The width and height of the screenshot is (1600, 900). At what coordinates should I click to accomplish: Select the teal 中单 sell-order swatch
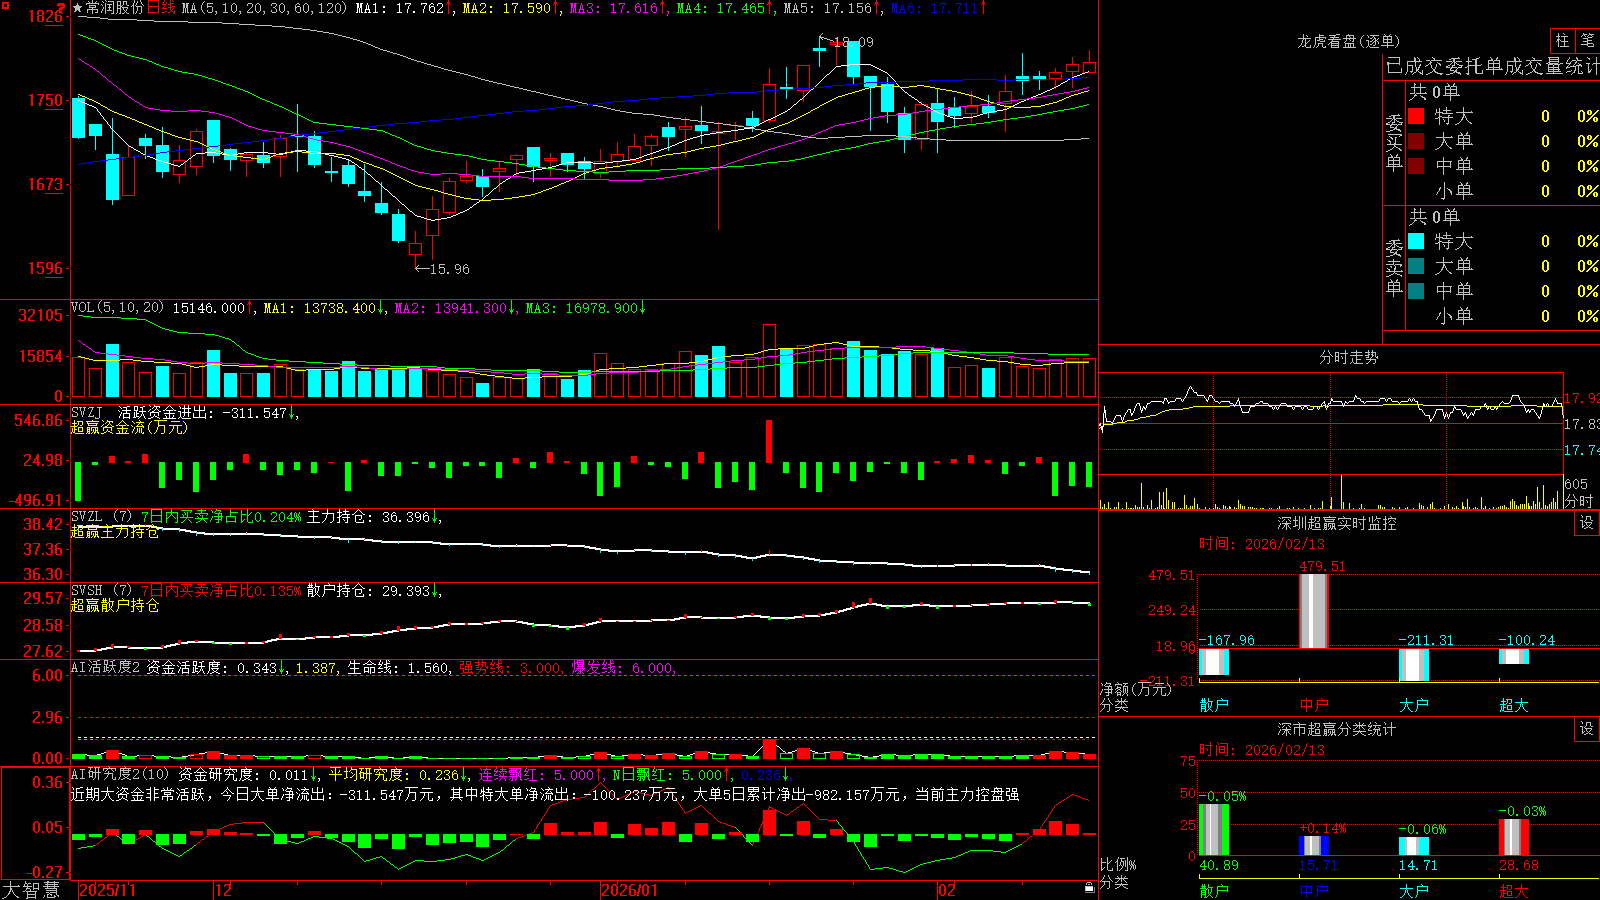coord(1416,291)
